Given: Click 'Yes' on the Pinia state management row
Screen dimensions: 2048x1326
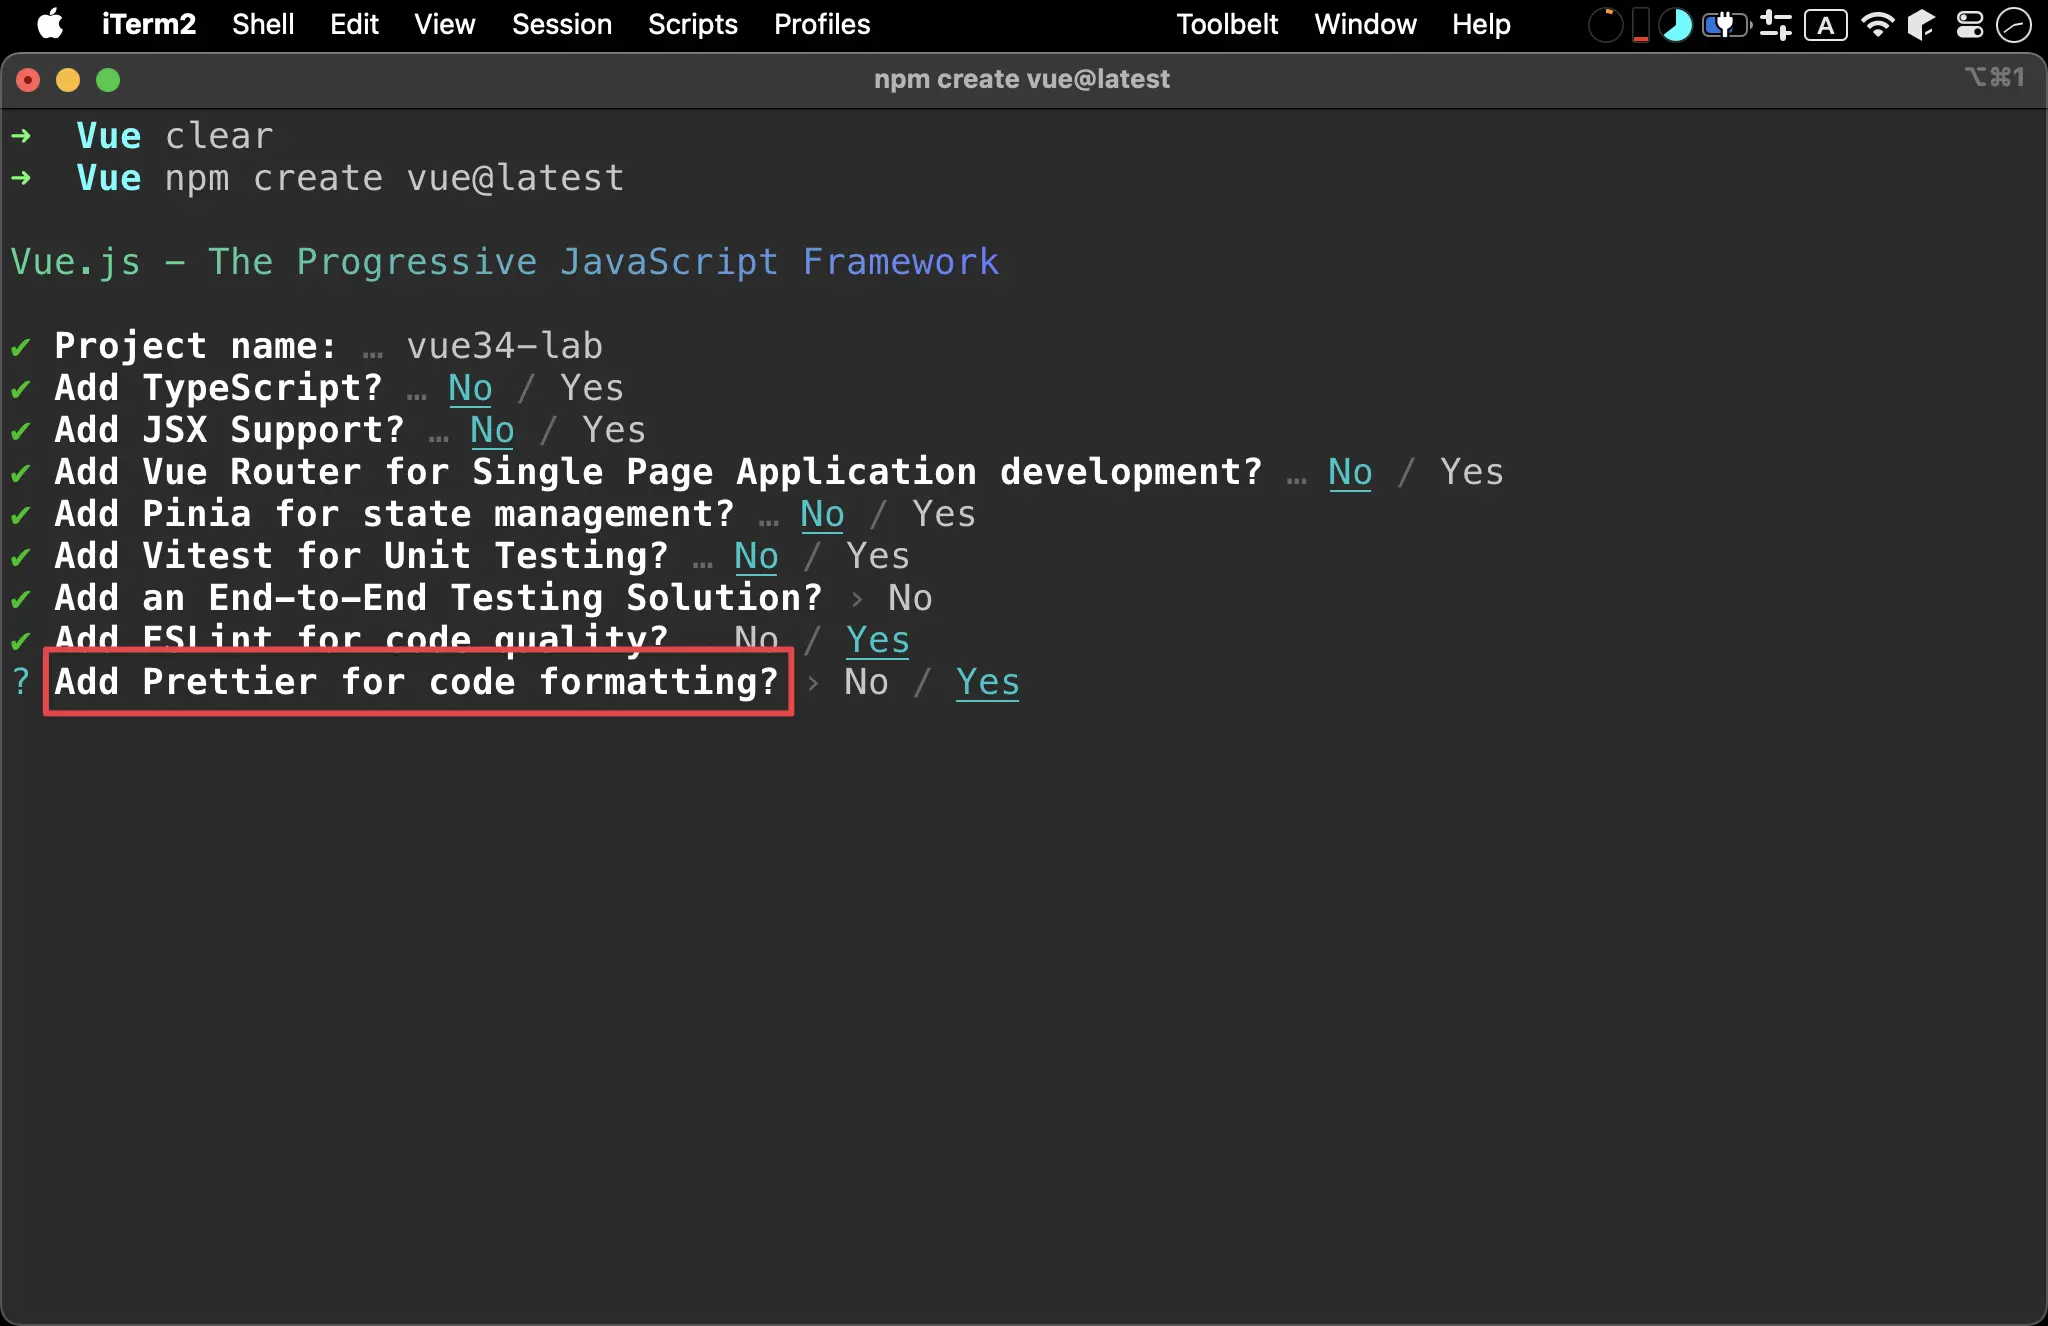Looking at the screenshot, I should [x=943, y=514].
